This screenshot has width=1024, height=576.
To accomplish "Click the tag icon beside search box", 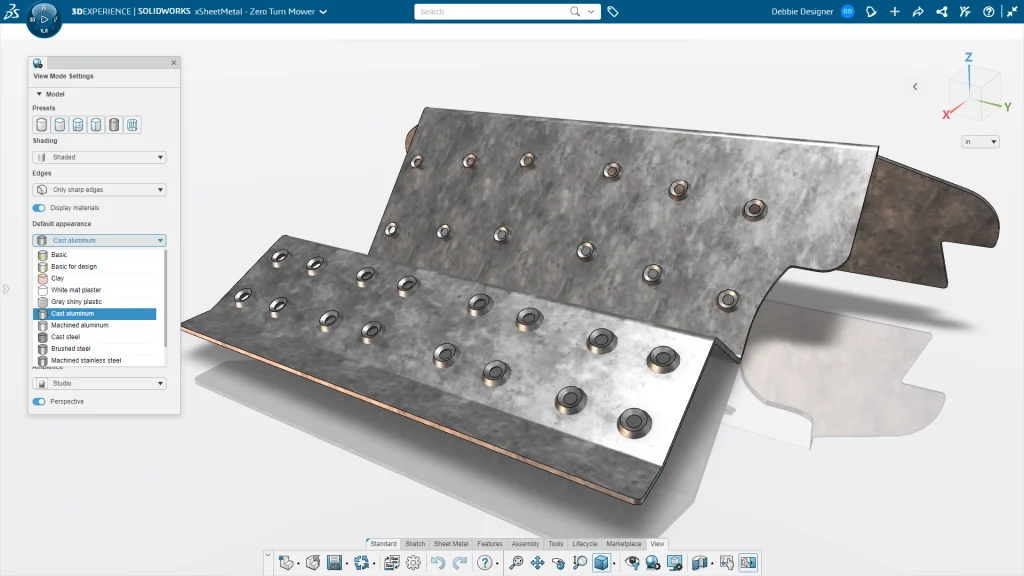I will click(x=613, y=12).
